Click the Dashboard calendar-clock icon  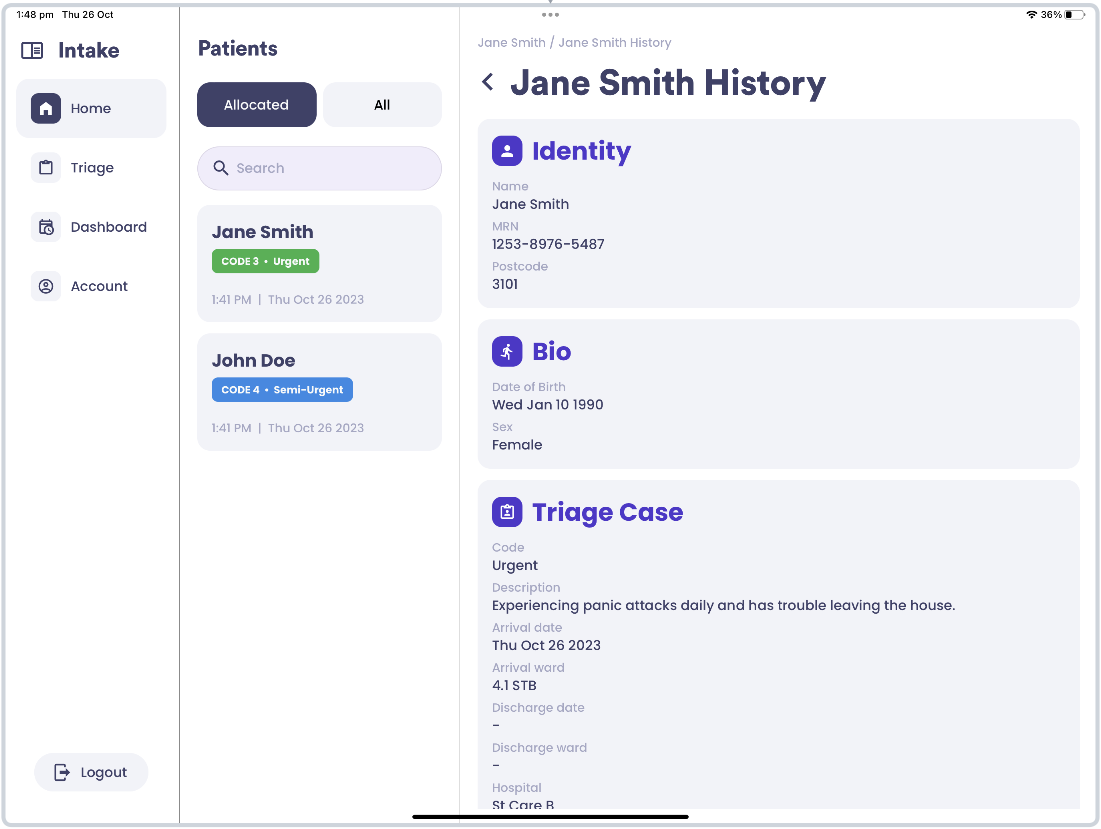pyautogui.click(x=46, y=227)
